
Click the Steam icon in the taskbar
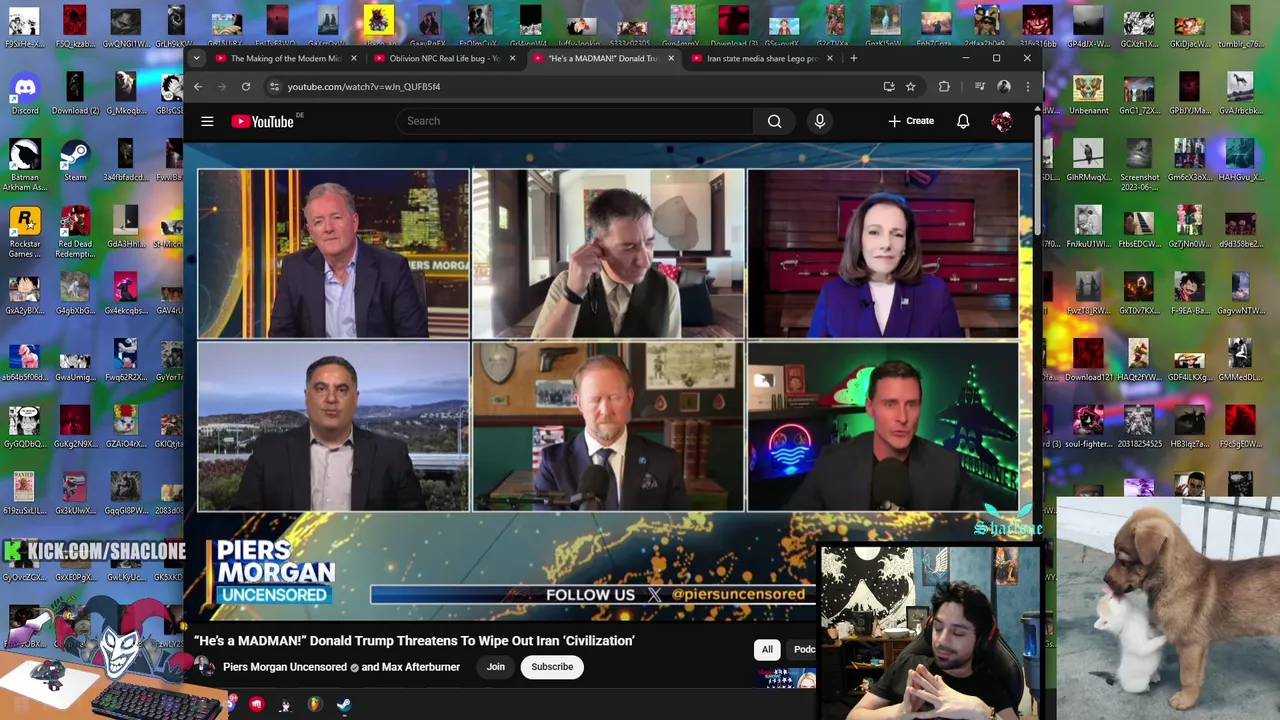tap(343, 705)
